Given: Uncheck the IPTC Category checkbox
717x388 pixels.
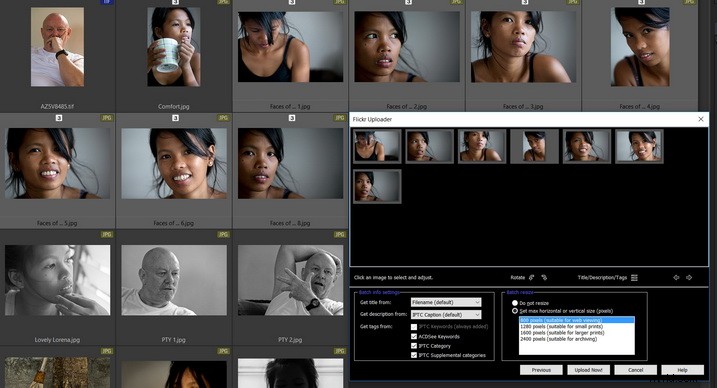Looking at the screenshot, I should pos(414,346).
